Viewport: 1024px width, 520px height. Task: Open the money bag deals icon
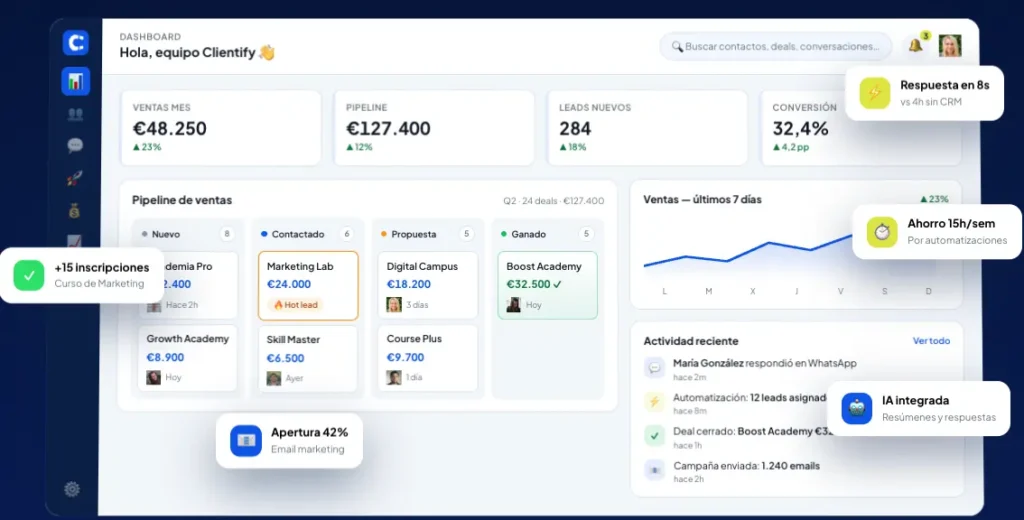tap(75, 210)
